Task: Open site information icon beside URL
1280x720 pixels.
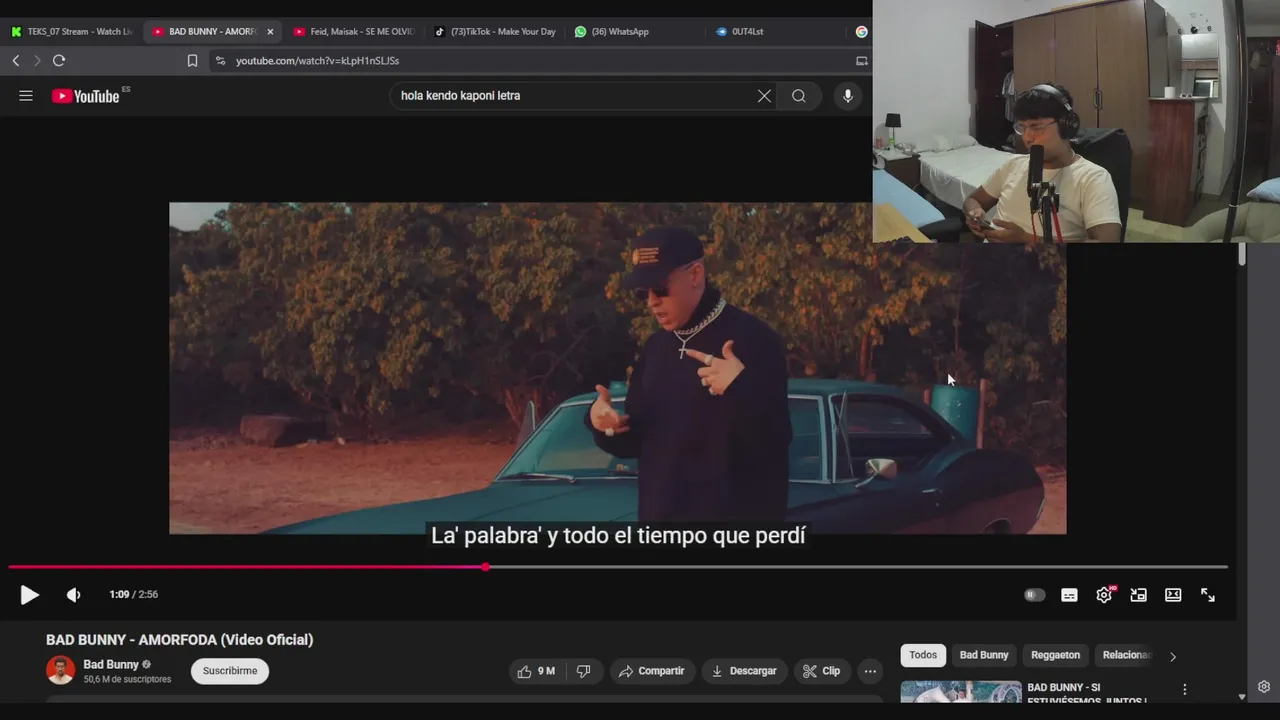Action: (x=220, y=61)
